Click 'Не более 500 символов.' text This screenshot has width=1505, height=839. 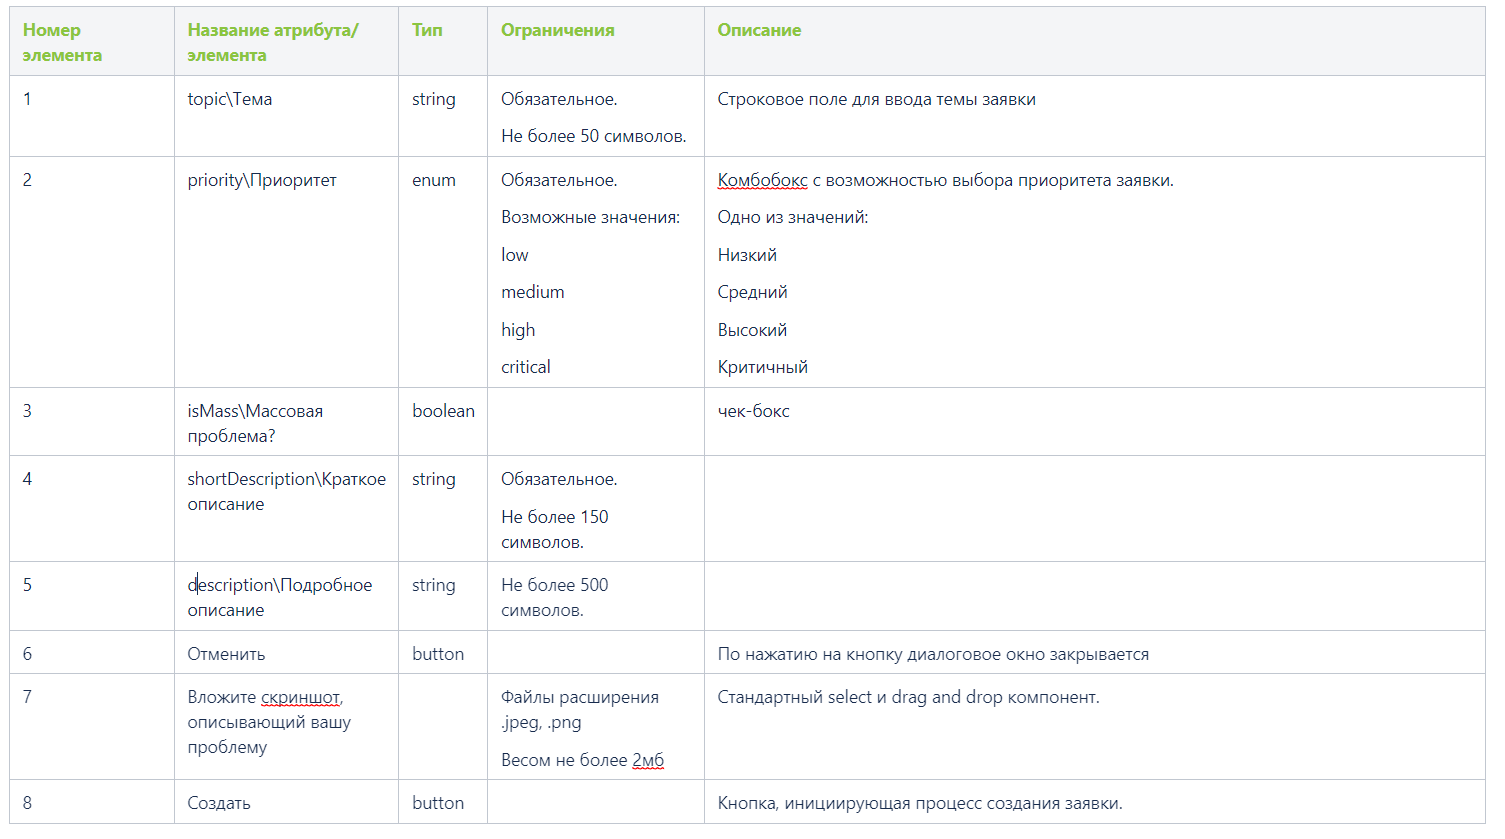(555, 597)
